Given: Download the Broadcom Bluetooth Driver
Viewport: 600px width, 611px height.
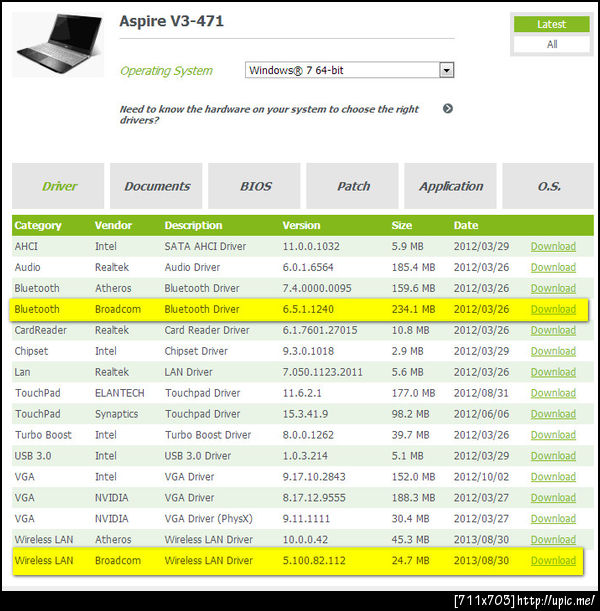Looking at the screenshot, I should pos(553,309).
